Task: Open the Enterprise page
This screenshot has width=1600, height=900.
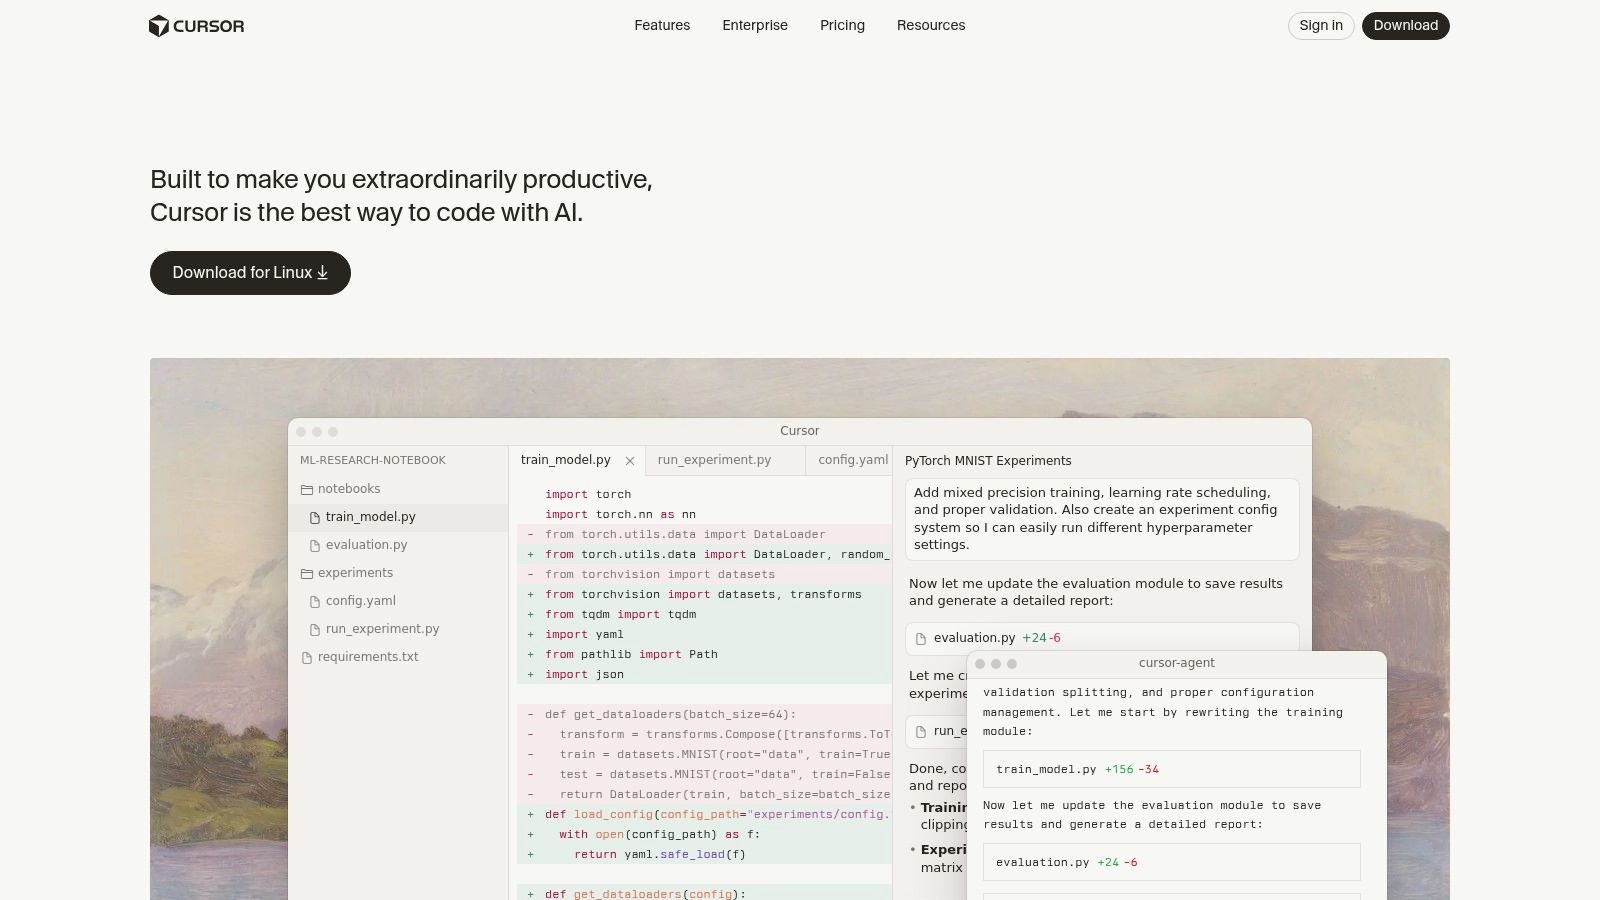Action: [755, 25]
